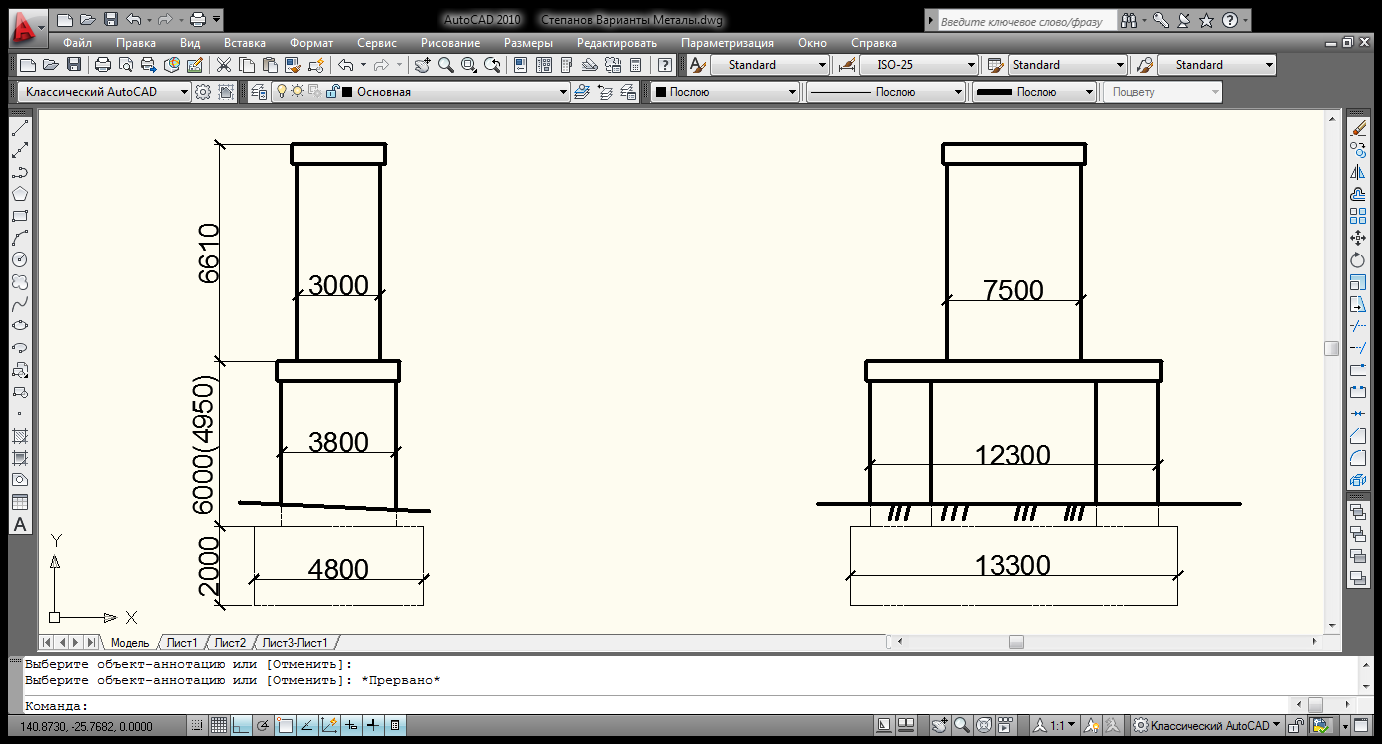Toggle Lineweight display in status bar
This screenshot has height=744, width=1382.
373,725
